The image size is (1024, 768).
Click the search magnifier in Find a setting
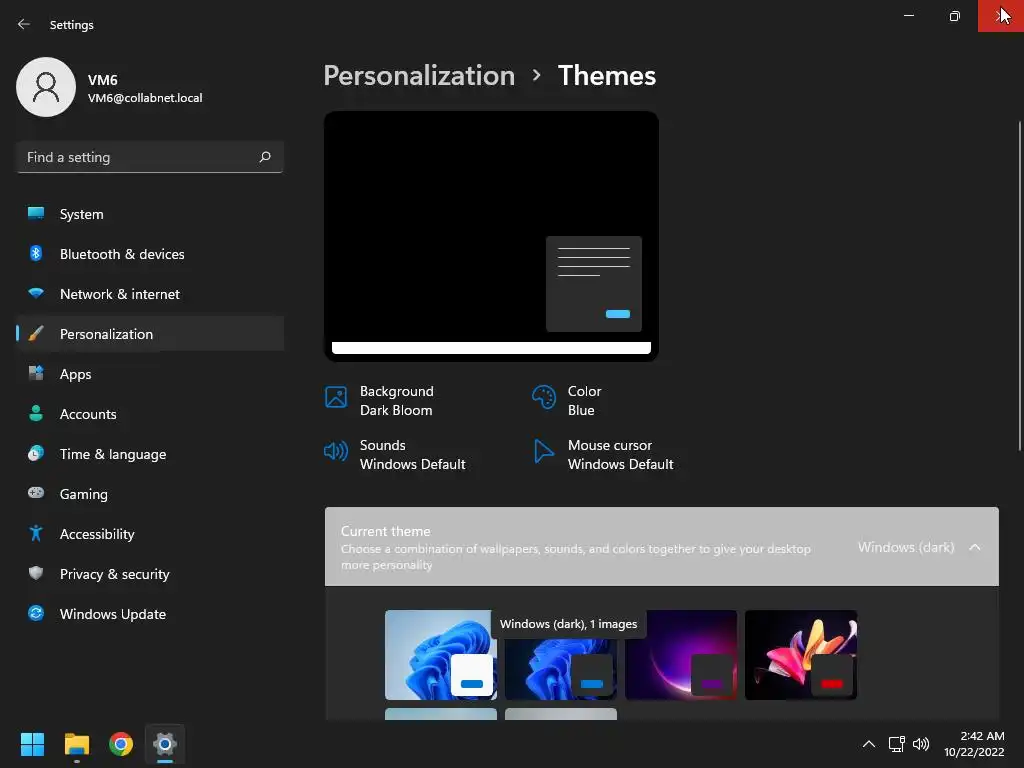click(x=264, y=157)
